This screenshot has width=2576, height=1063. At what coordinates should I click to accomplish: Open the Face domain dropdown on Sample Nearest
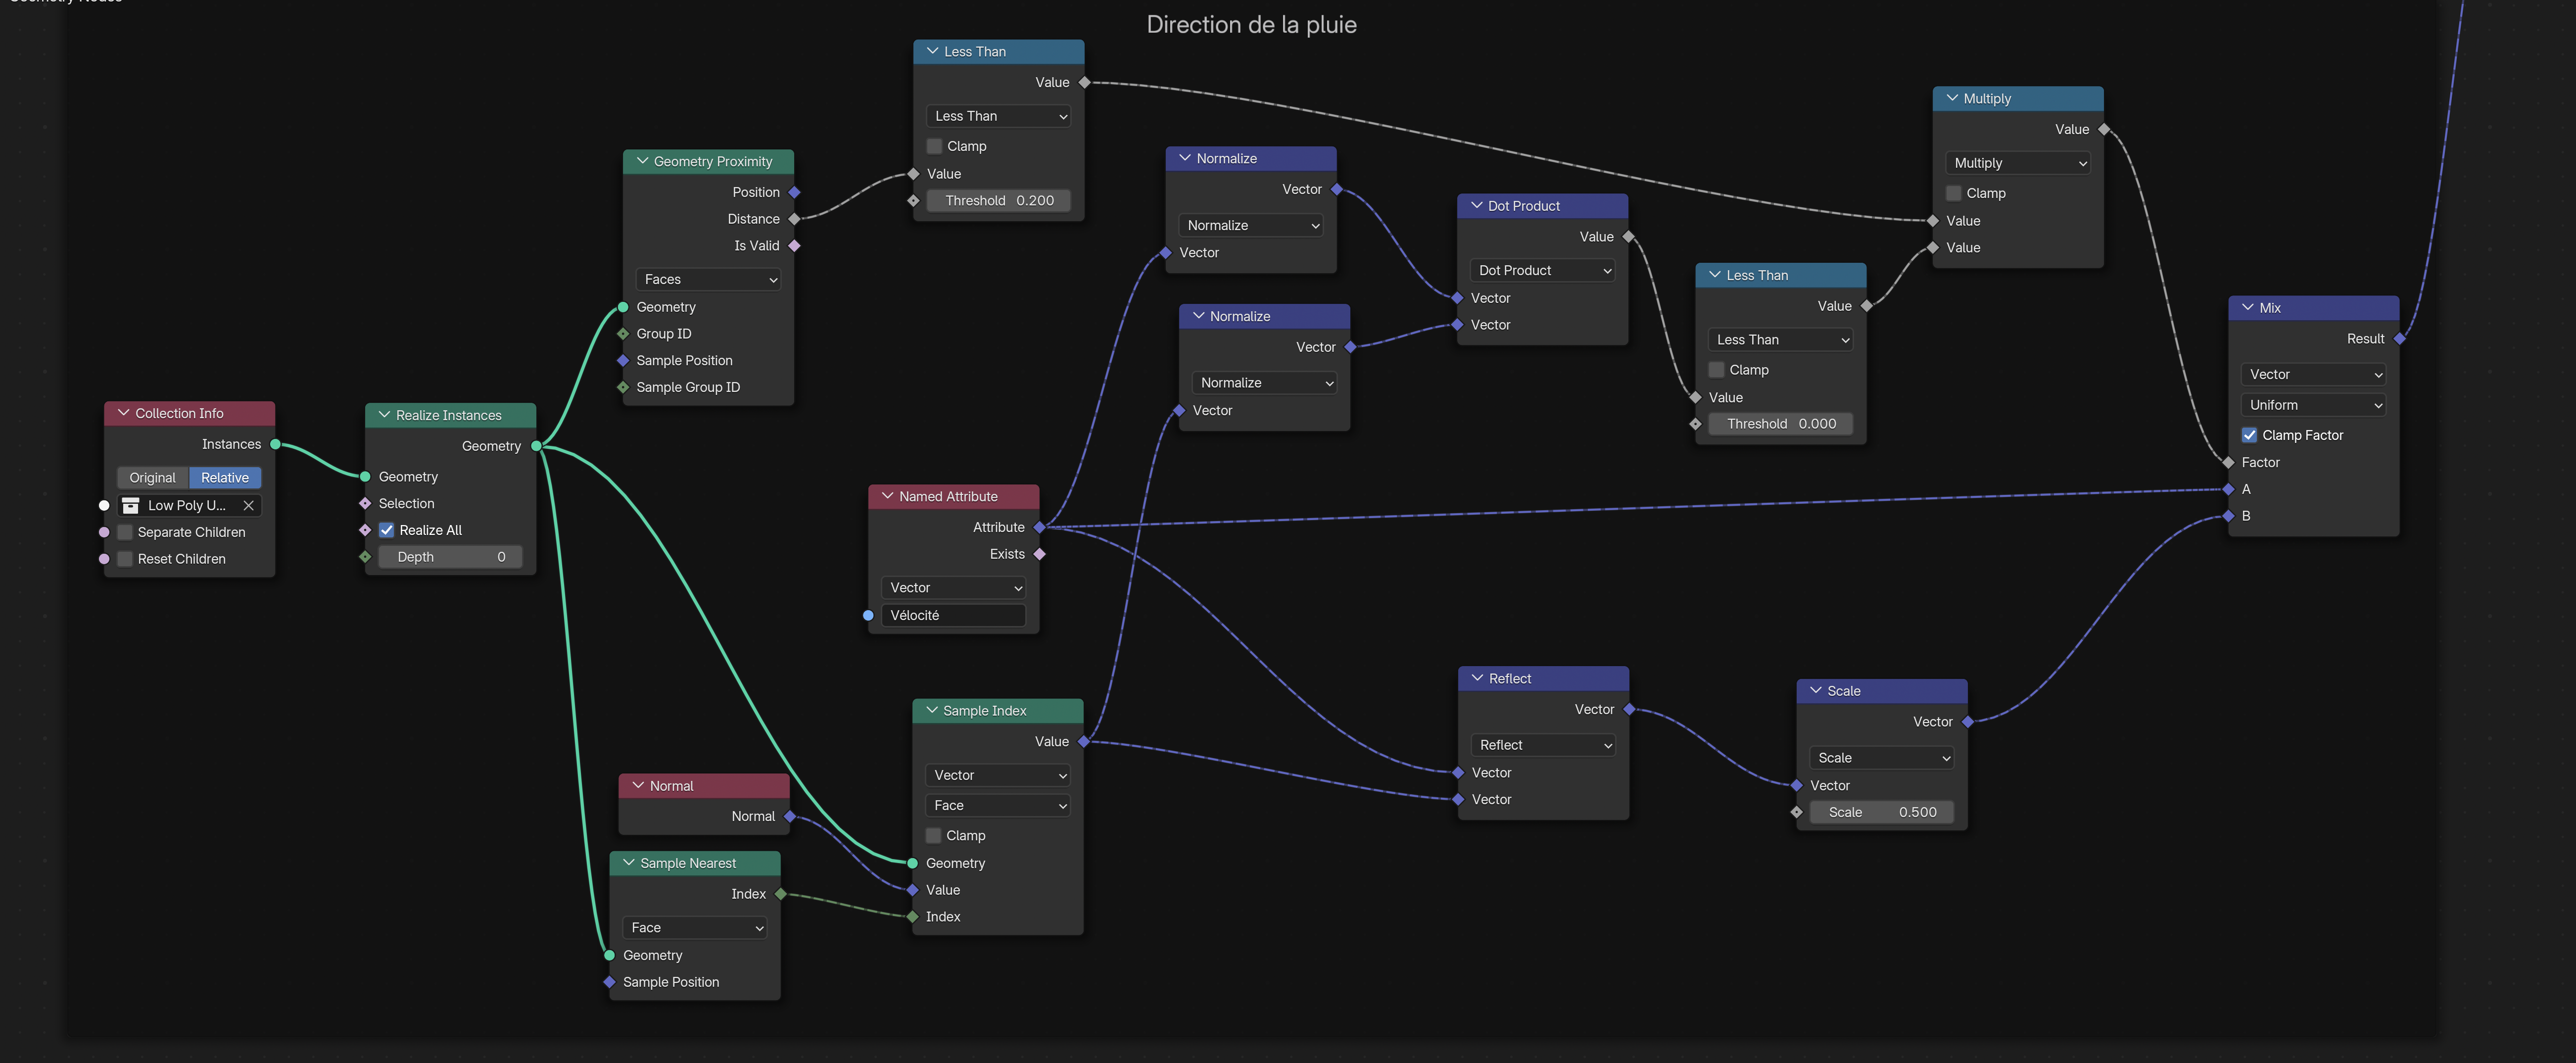click(694, 928)
